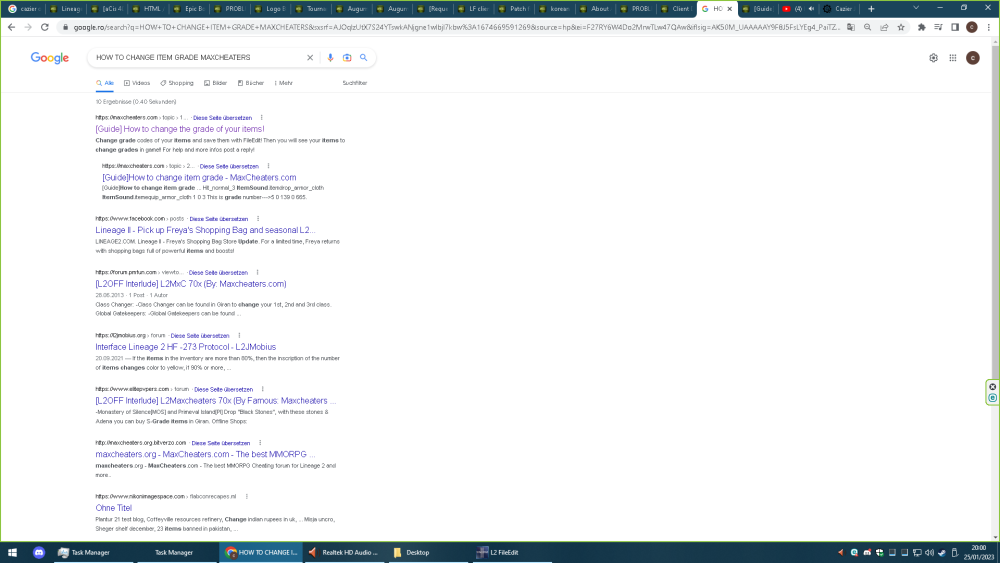1000x563 pixels.
Task: Switch to Shopping search tab
Action: pos(177,83)
